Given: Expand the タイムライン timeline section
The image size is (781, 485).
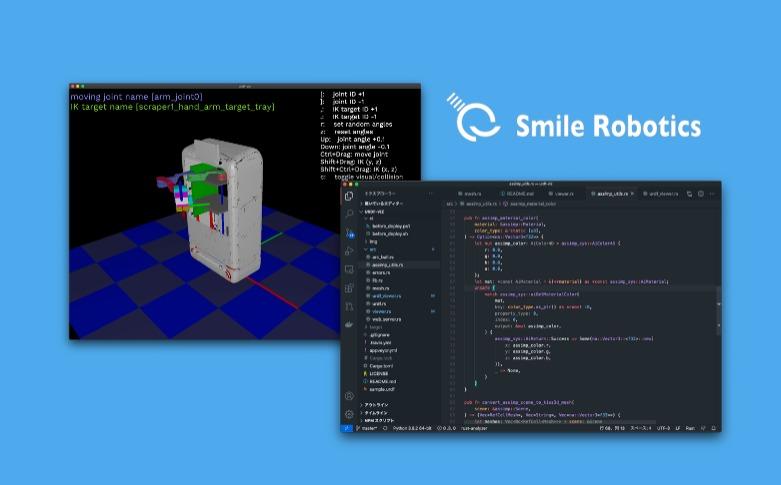Looking at the screenshot, I should point(376,413).
